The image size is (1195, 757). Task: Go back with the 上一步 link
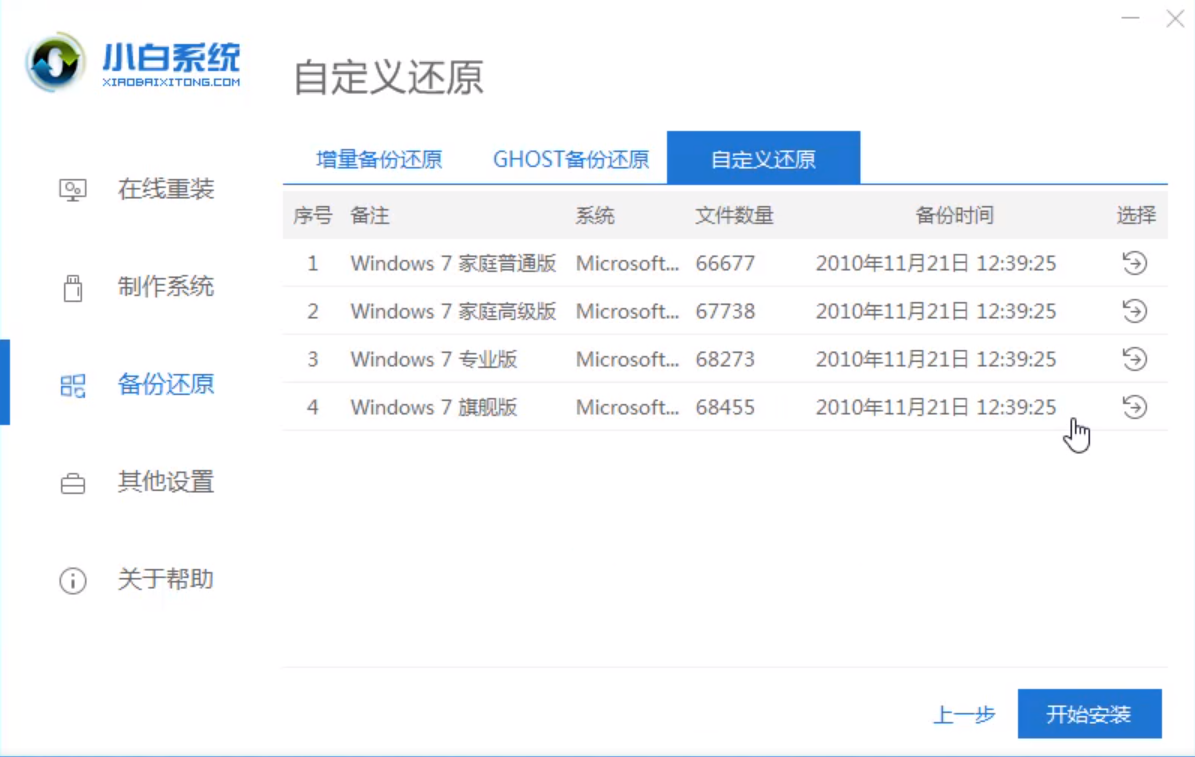pos(964,714)
